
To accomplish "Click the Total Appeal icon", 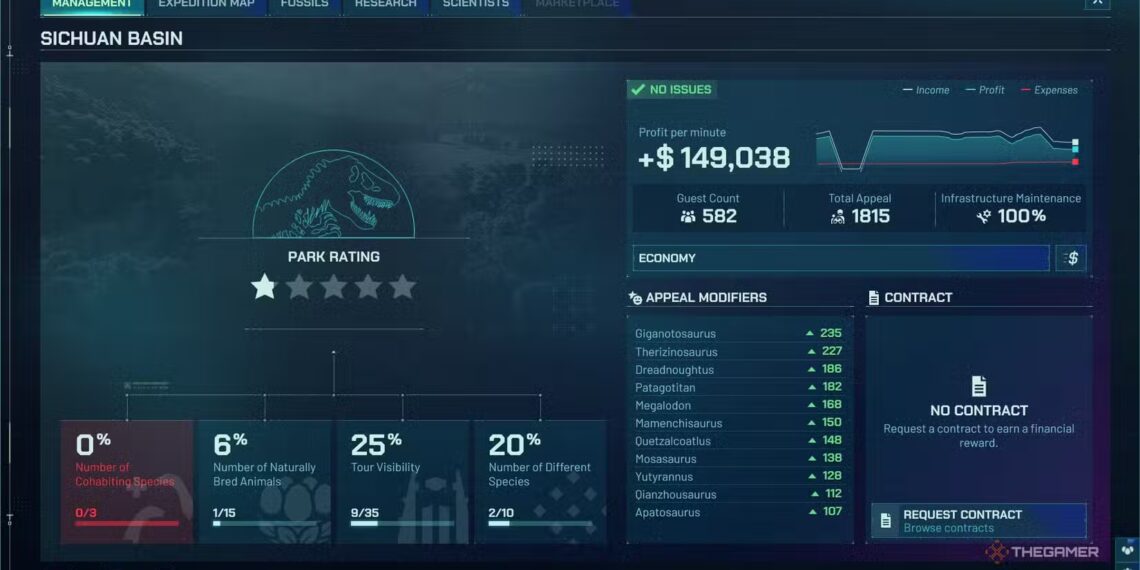I will 838,216.
